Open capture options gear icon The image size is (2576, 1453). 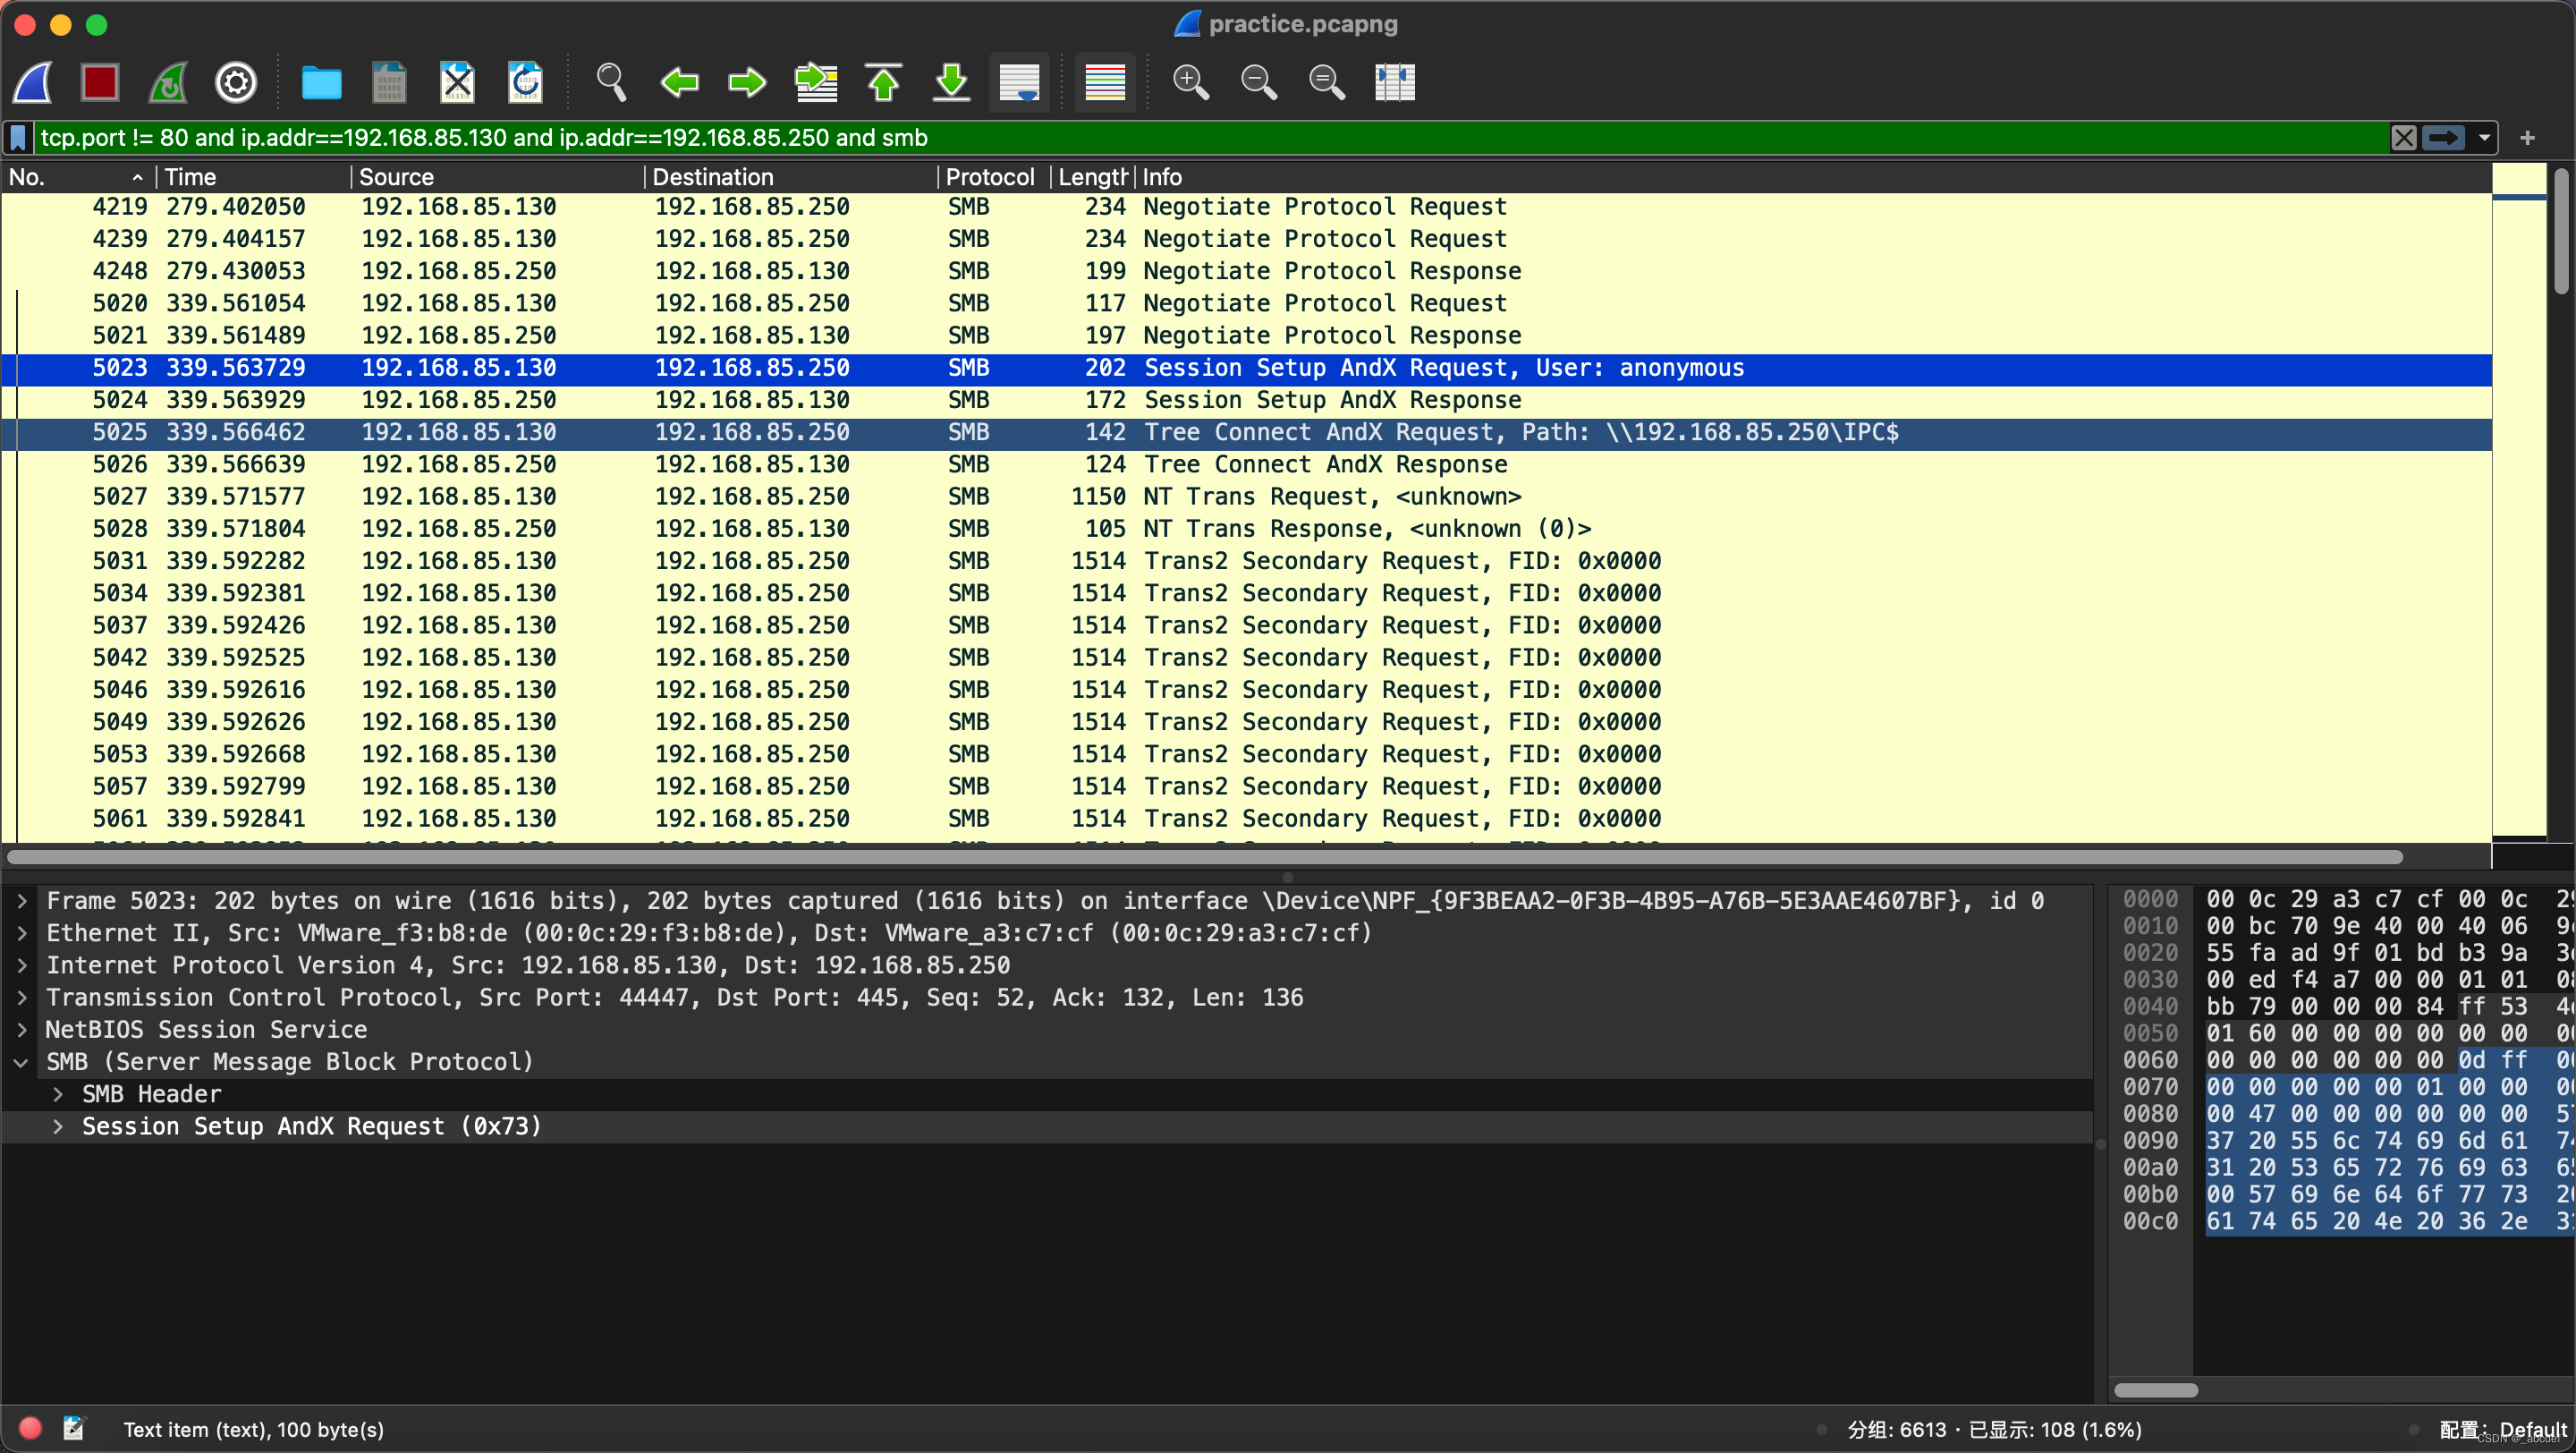[236, 82]
